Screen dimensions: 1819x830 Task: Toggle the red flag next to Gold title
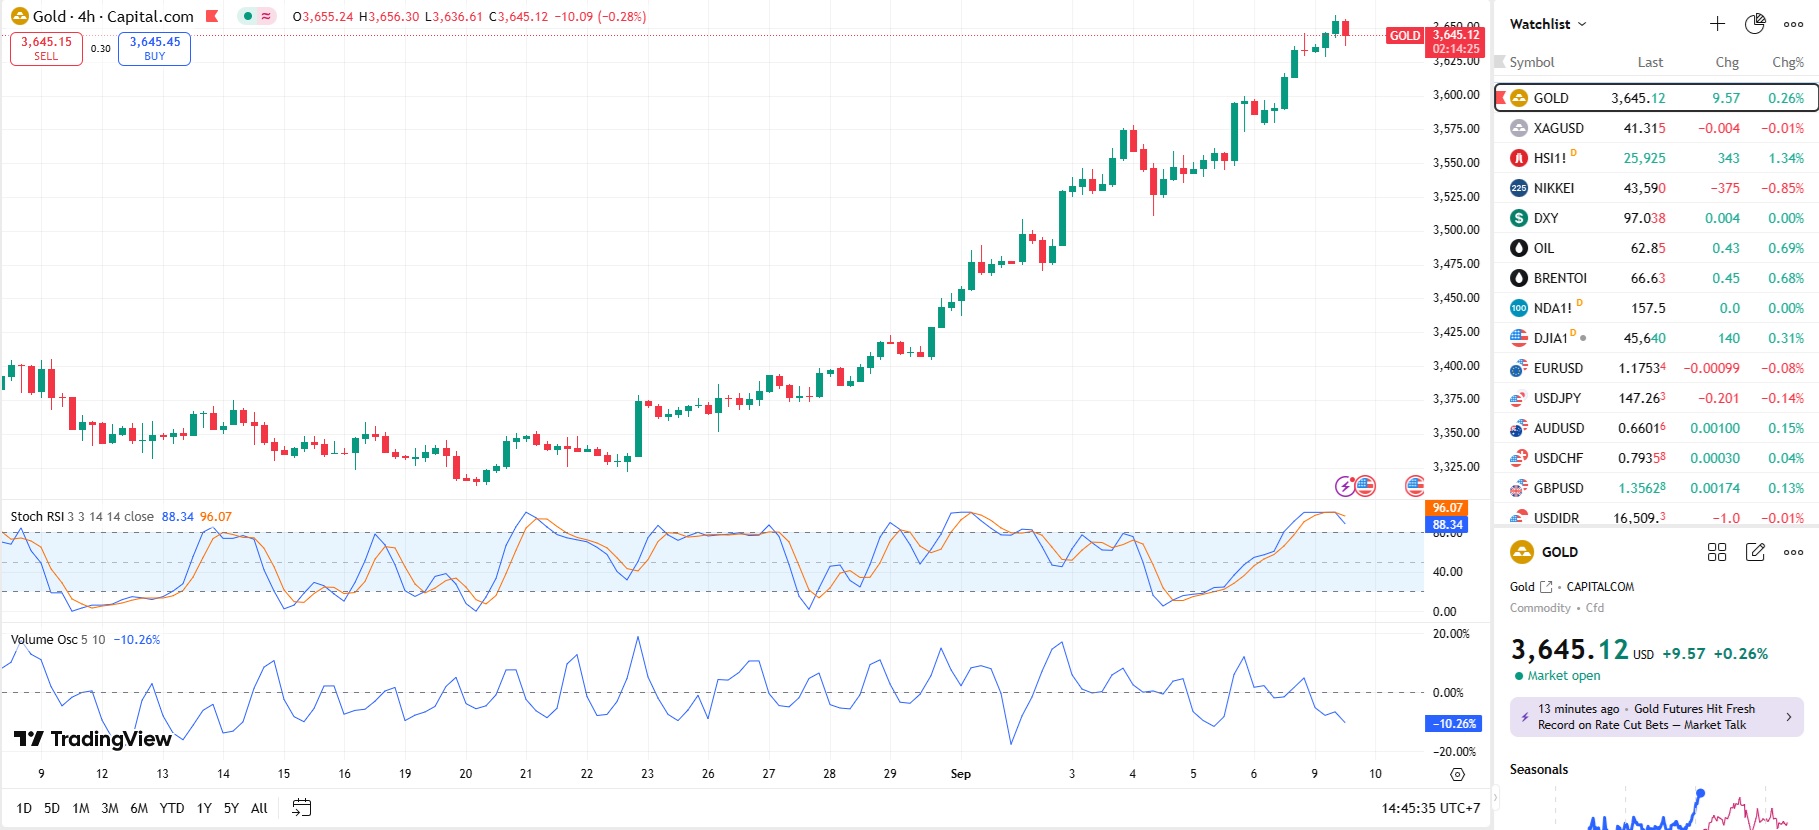tap(212, 16)
